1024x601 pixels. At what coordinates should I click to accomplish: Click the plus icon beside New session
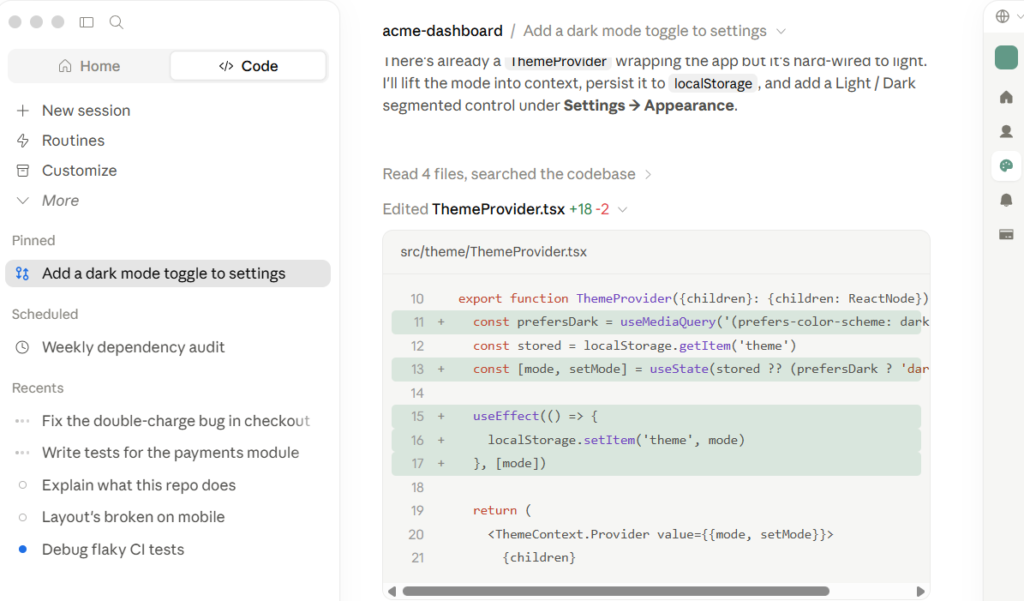tap(23, 110)
